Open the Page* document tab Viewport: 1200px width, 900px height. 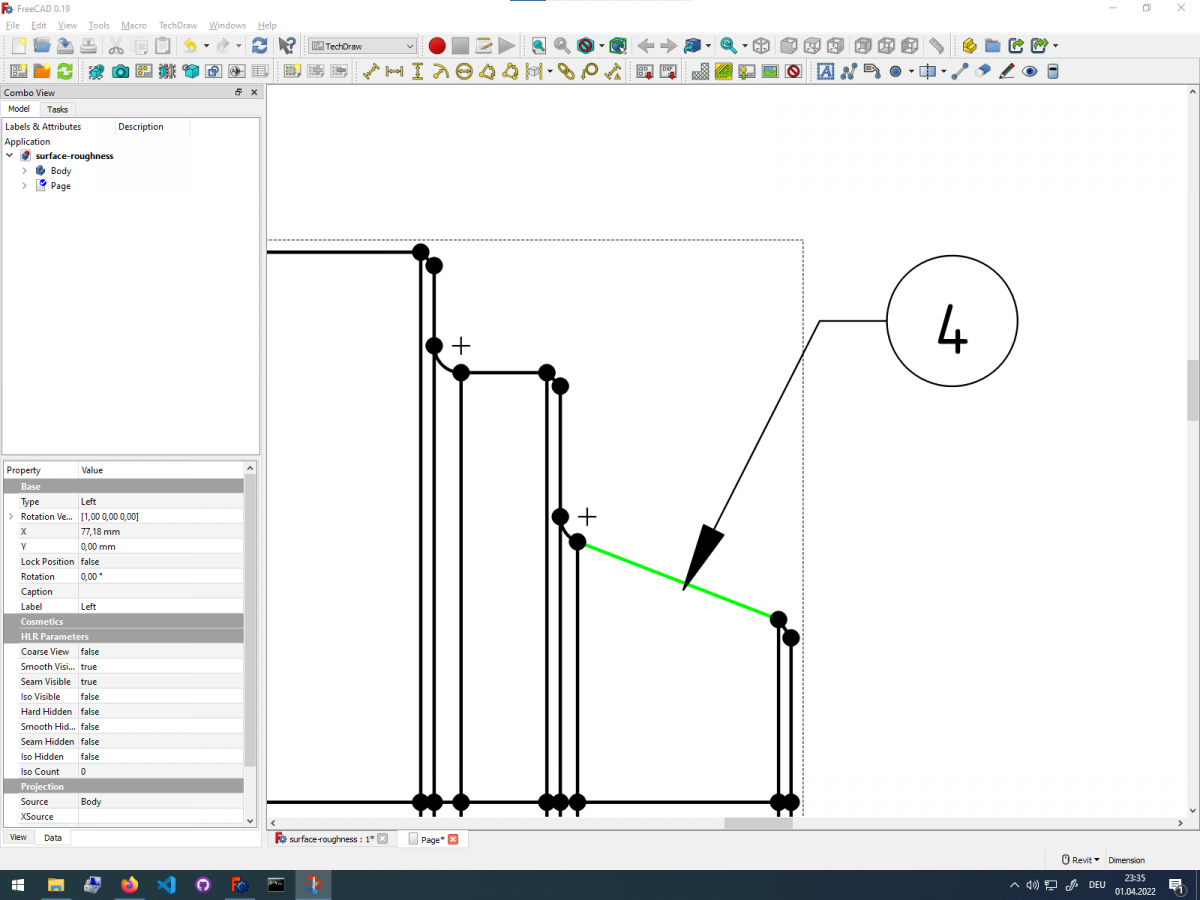pos(430,839)
